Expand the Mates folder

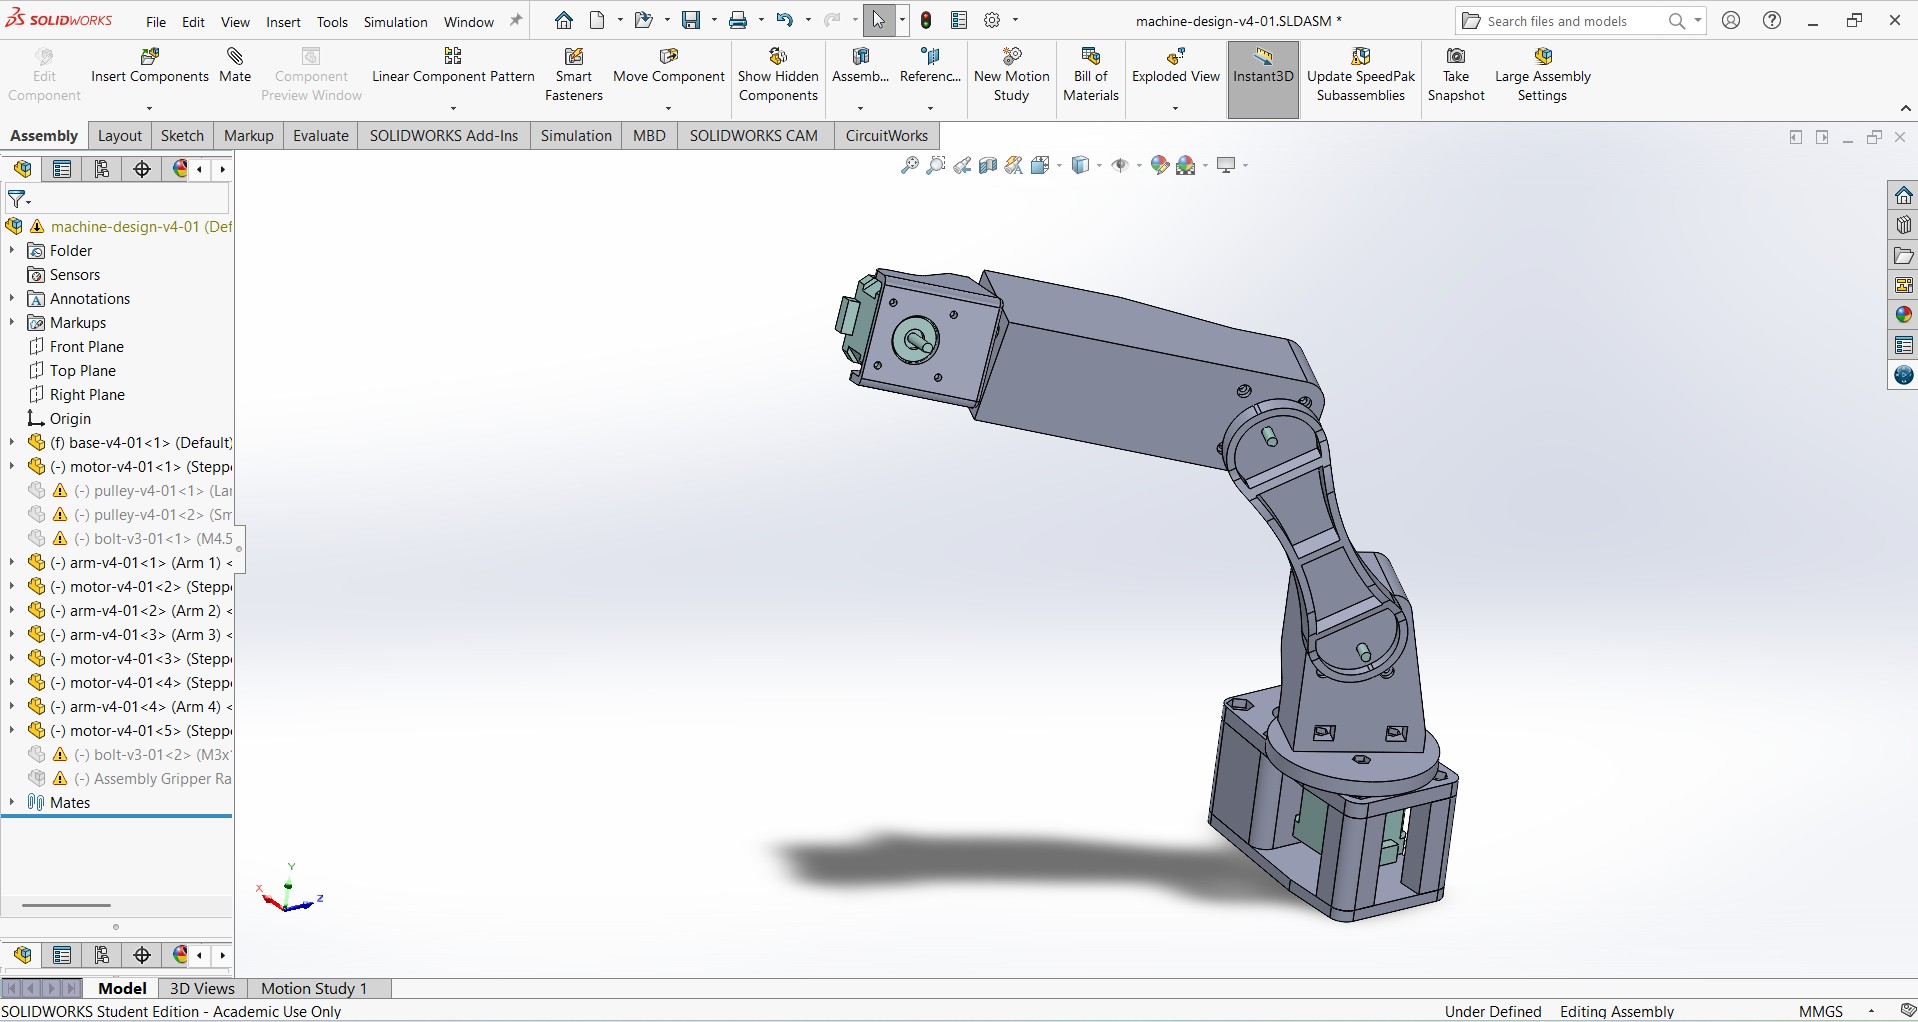click(12, 803)
